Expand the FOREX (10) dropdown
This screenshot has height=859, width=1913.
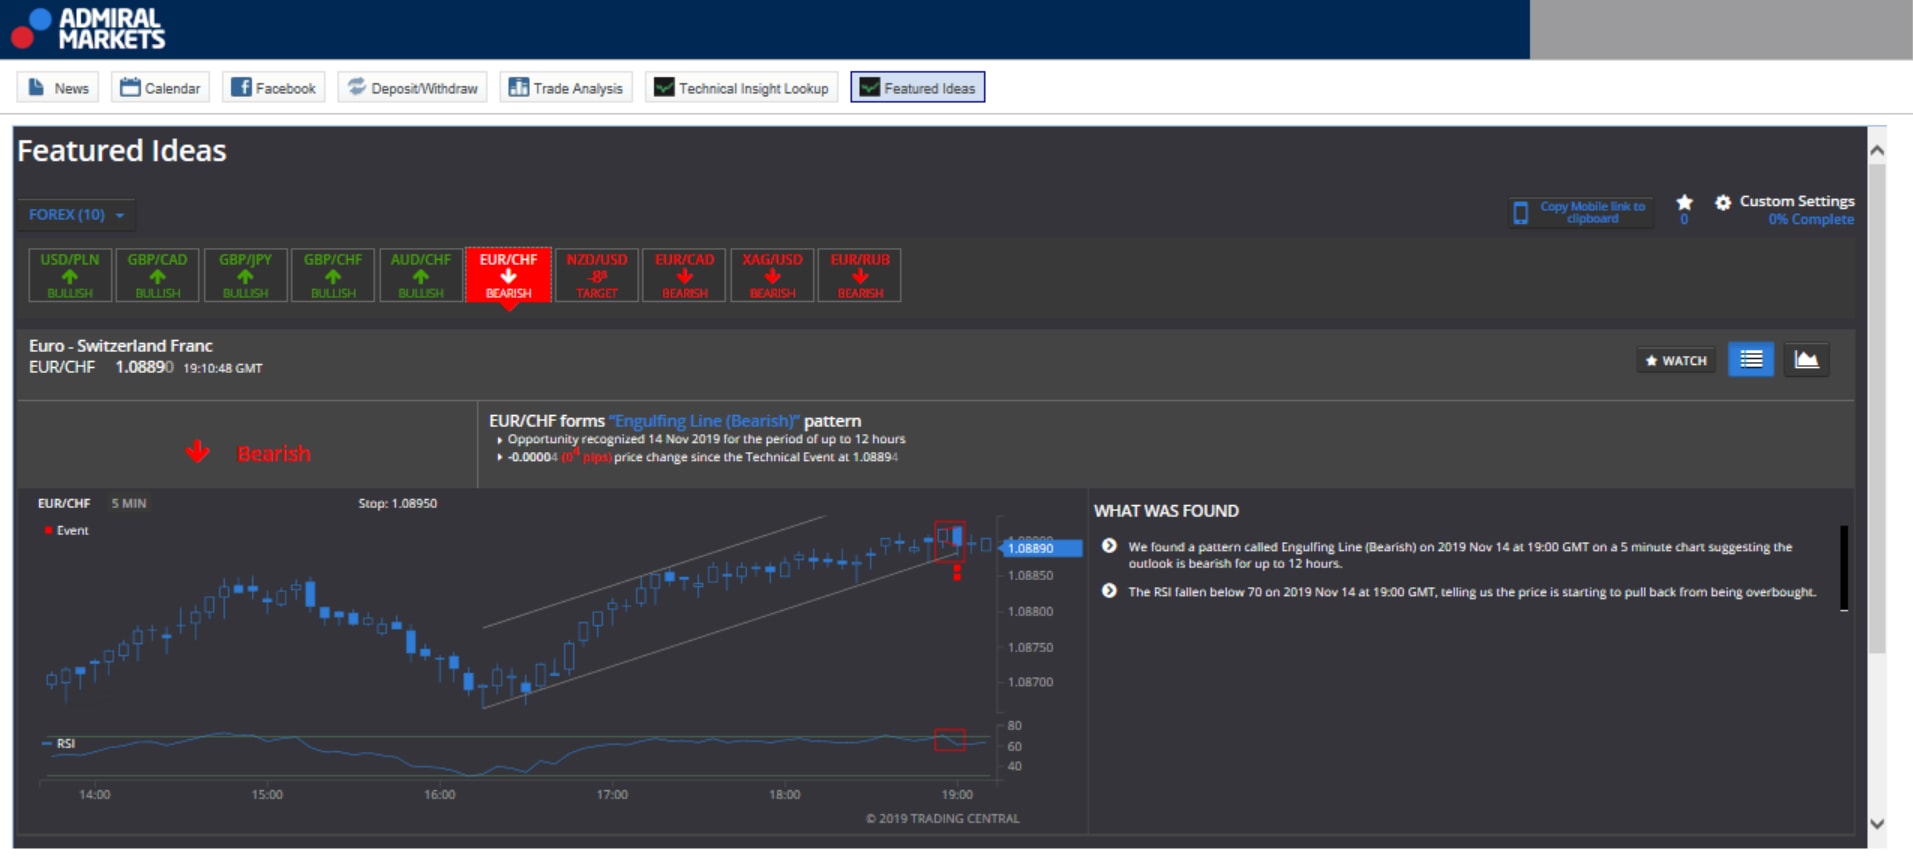(77, 215)
